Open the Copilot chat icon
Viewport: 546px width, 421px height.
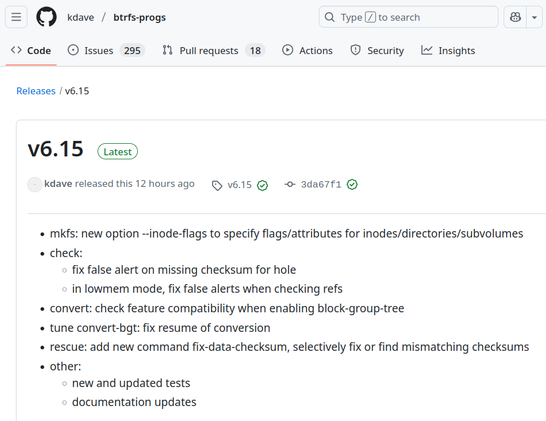pyautogui.click(x=515, y=17)
